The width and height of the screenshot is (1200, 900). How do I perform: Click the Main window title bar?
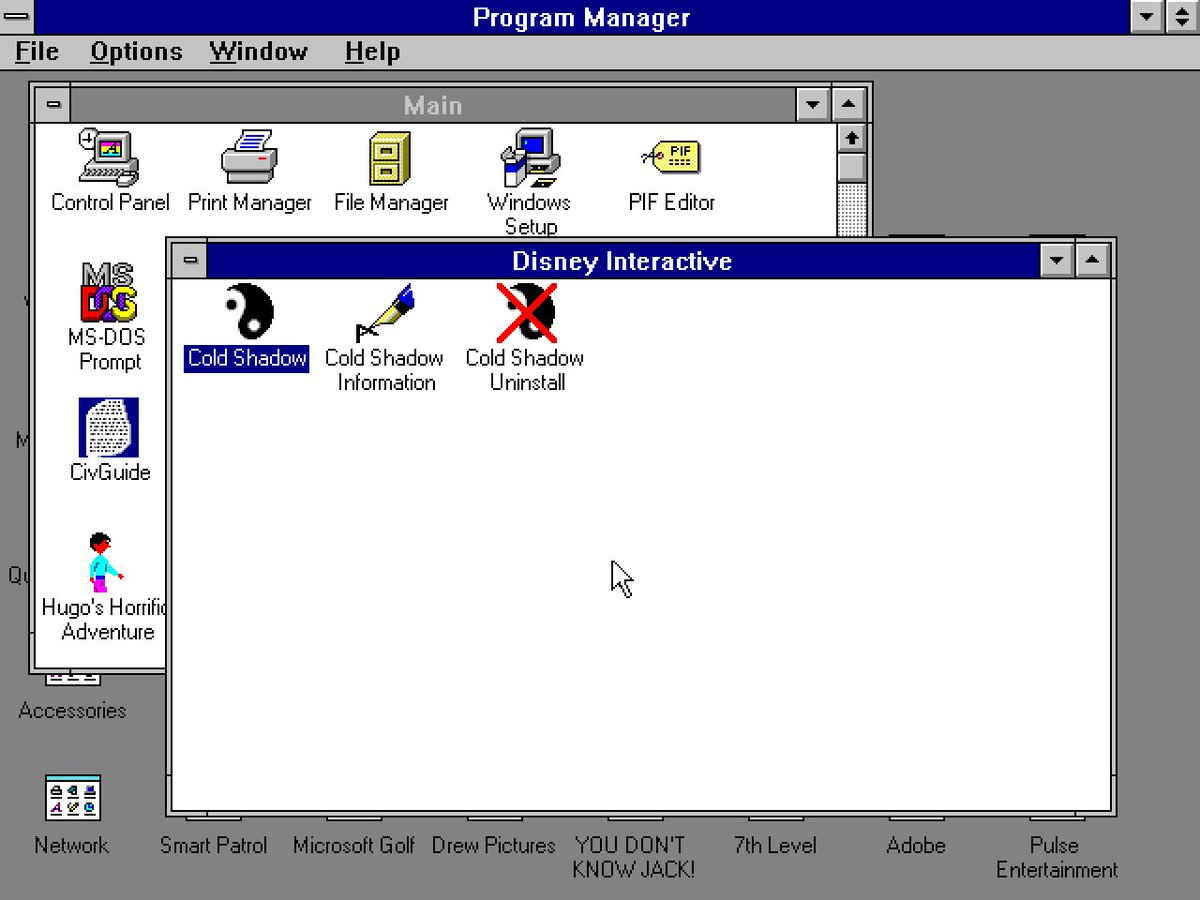[x=433, y=105]
